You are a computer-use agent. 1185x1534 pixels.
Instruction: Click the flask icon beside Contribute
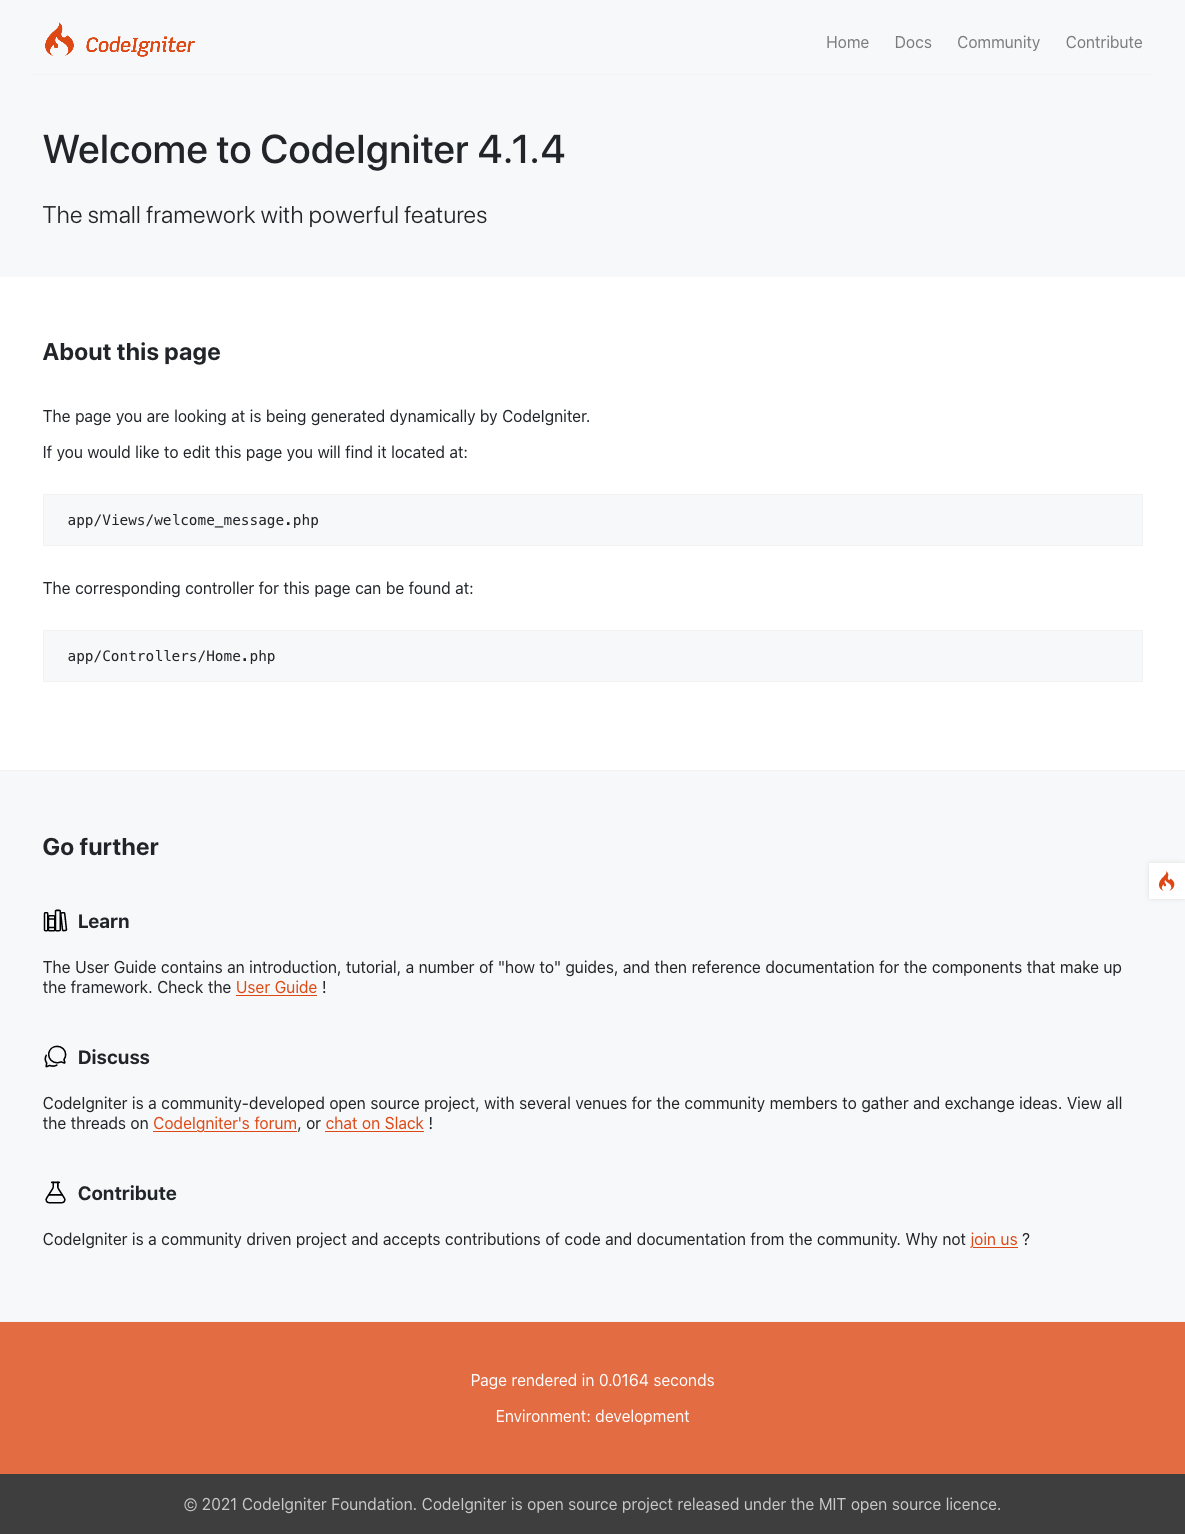[55, 1192]
